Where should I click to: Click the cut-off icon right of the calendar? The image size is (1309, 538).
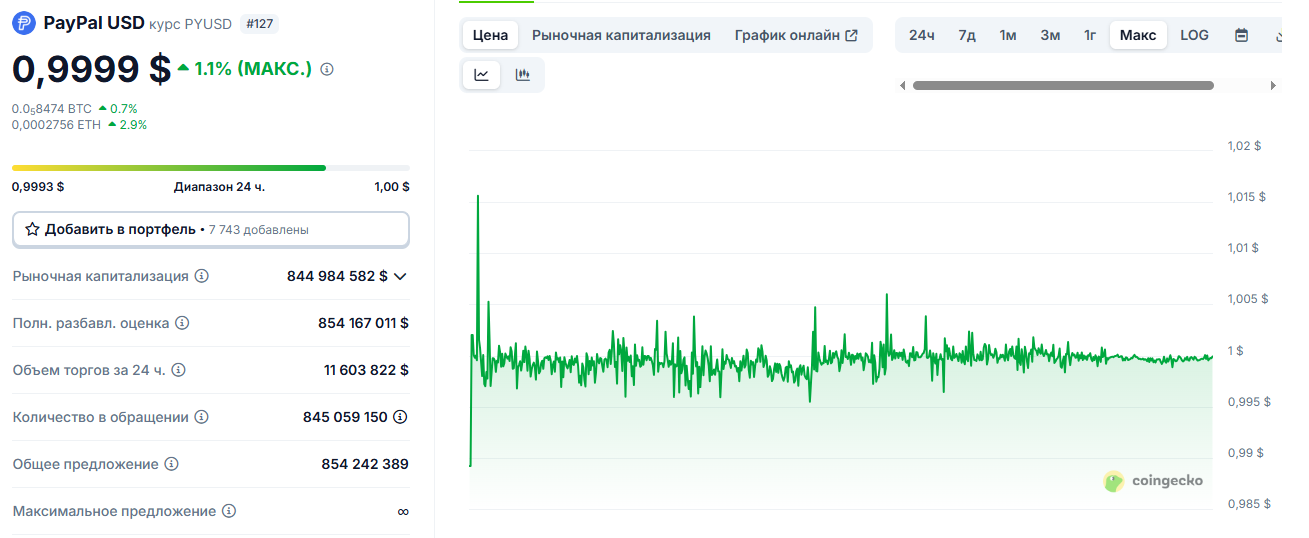pyautogui.click(x=1279, y=35)
